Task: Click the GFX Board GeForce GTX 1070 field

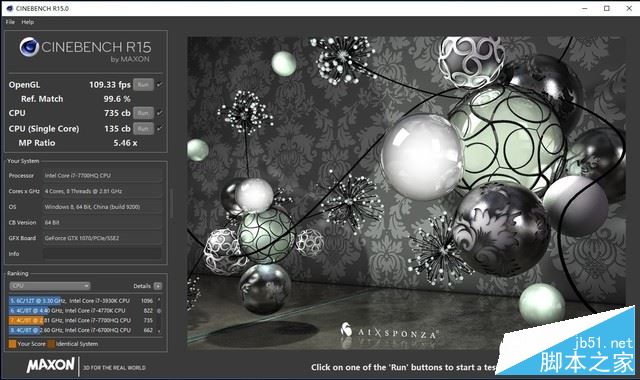Action: [x=102, y=238]
